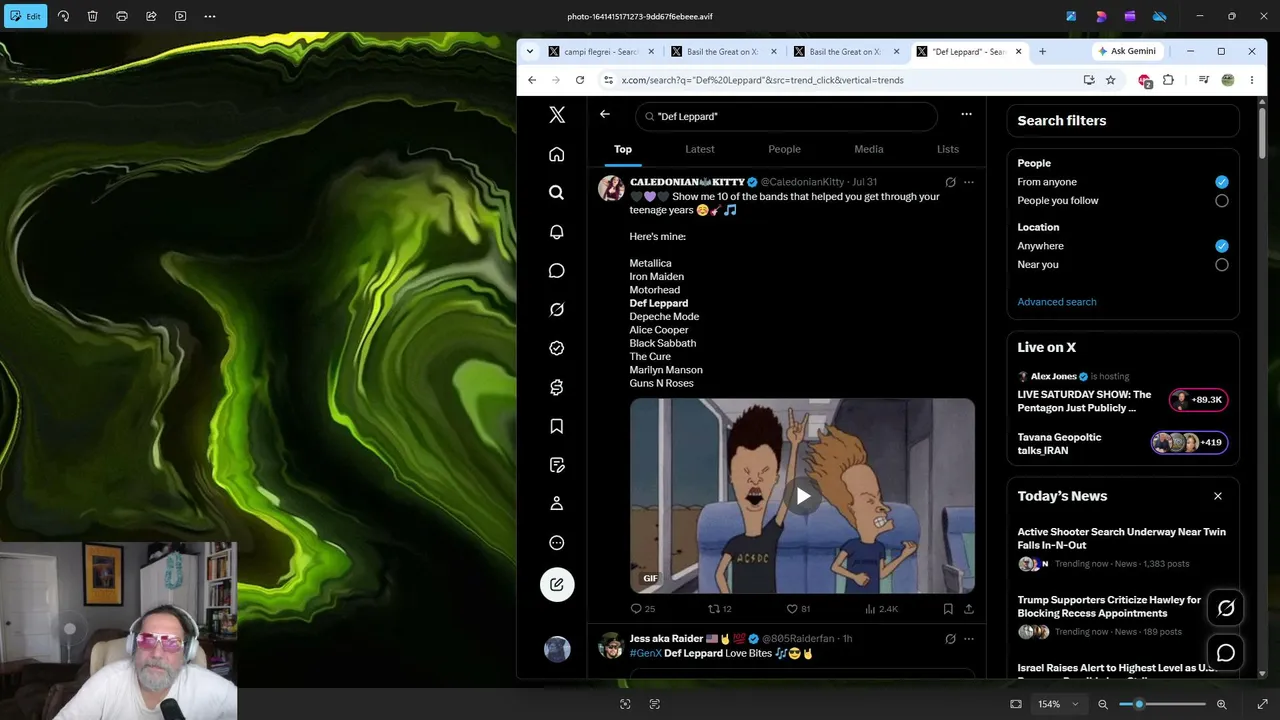Select 'People you follow' filter
Screen dimensions: 1280x720
[1221, 201]
